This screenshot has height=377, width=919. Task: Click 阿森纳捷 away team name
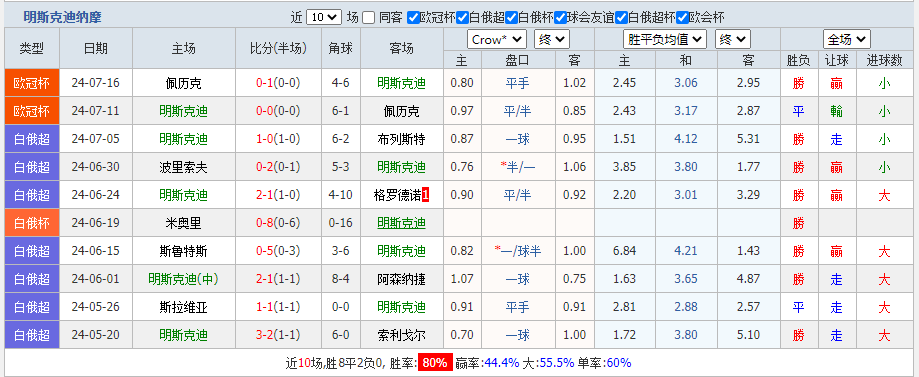(x=401, y=279)
